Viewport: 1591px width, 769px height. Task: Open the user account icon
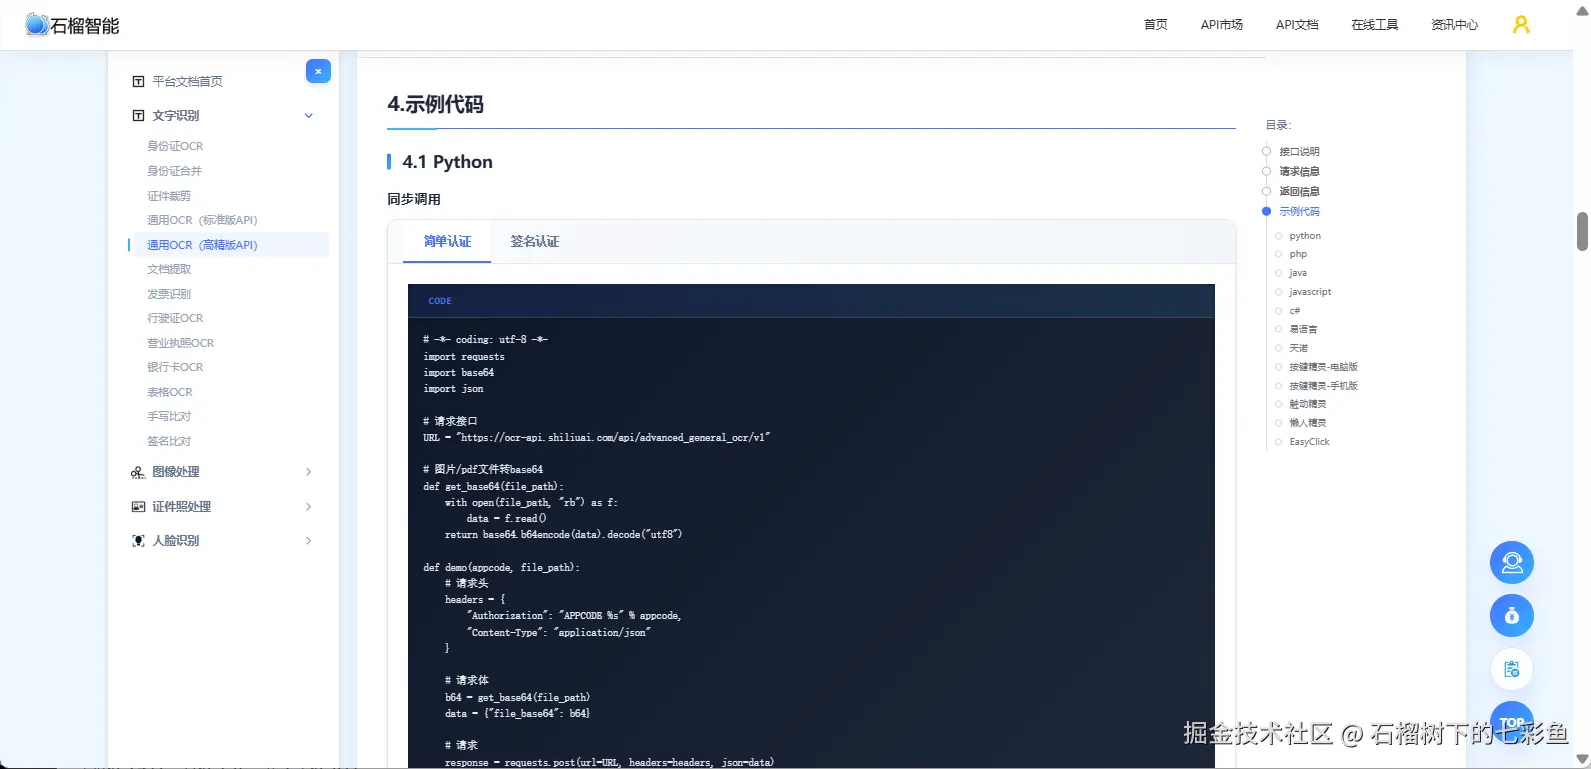click(1521, 25)
